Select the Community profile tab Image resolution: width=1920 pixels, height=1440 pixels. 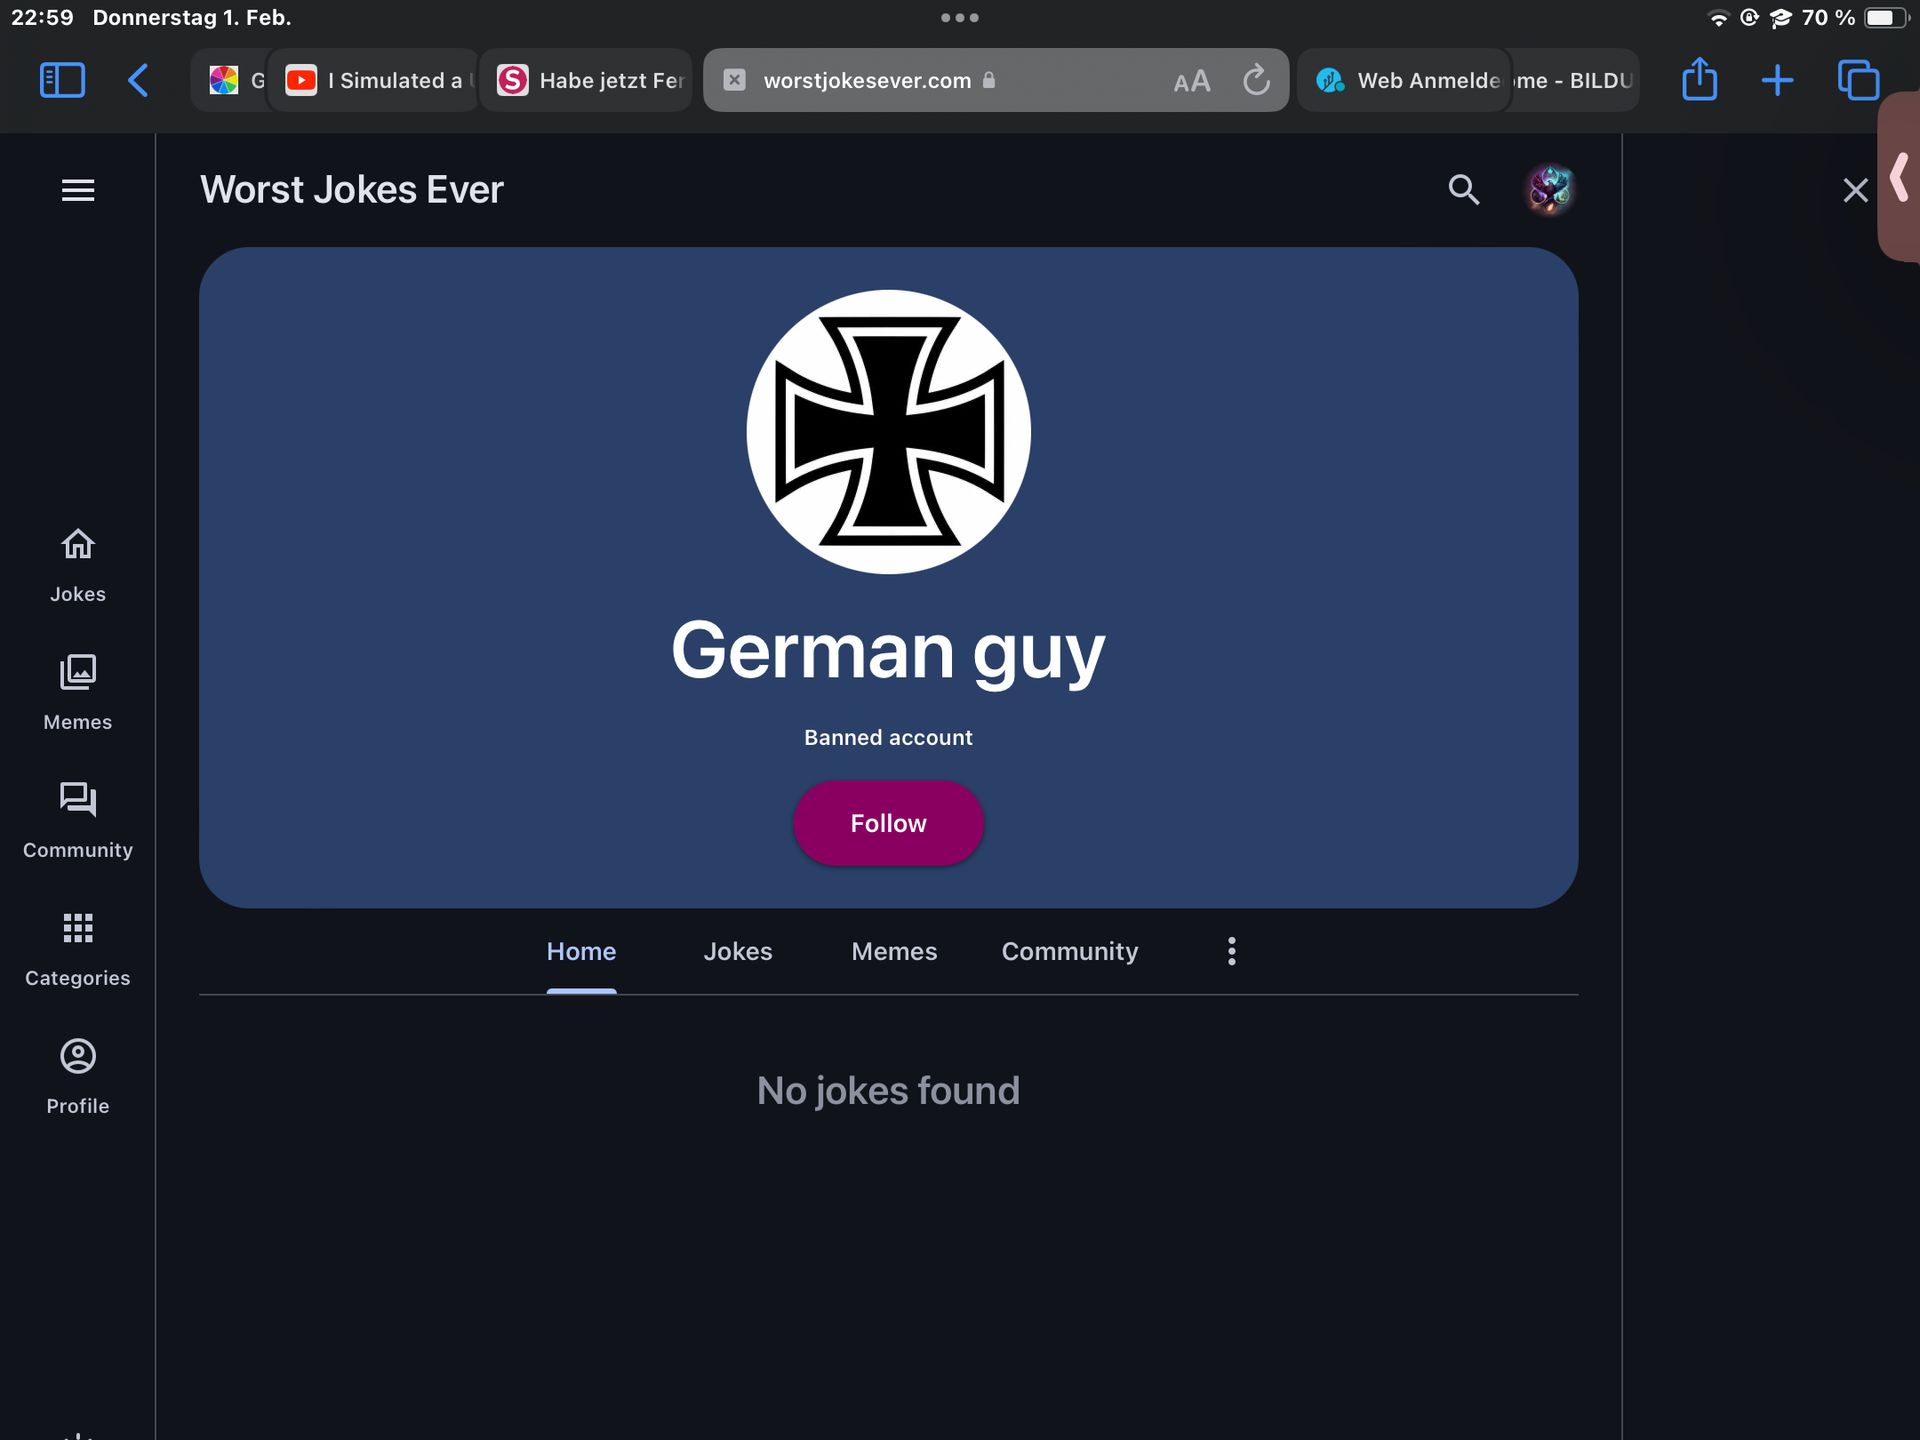[x=1070, y=951]
